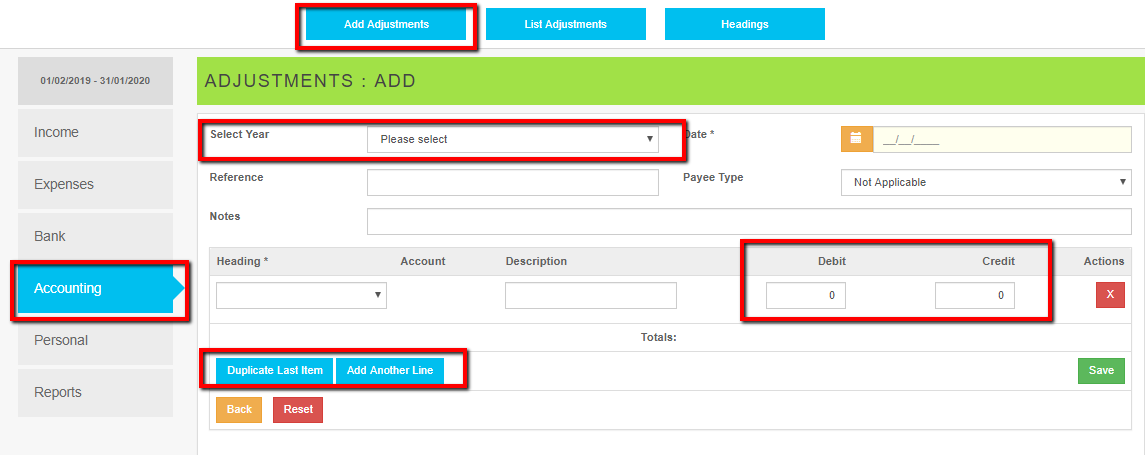Open Expenses in the sidebar

(x=96, y=184)
